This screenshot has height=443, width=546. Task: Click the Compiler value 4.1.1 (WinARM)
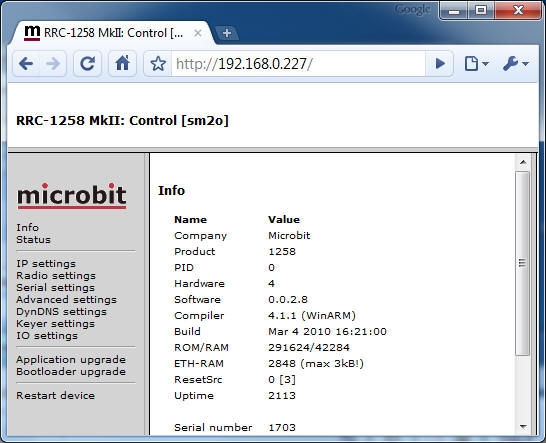(x=312, y=316)
